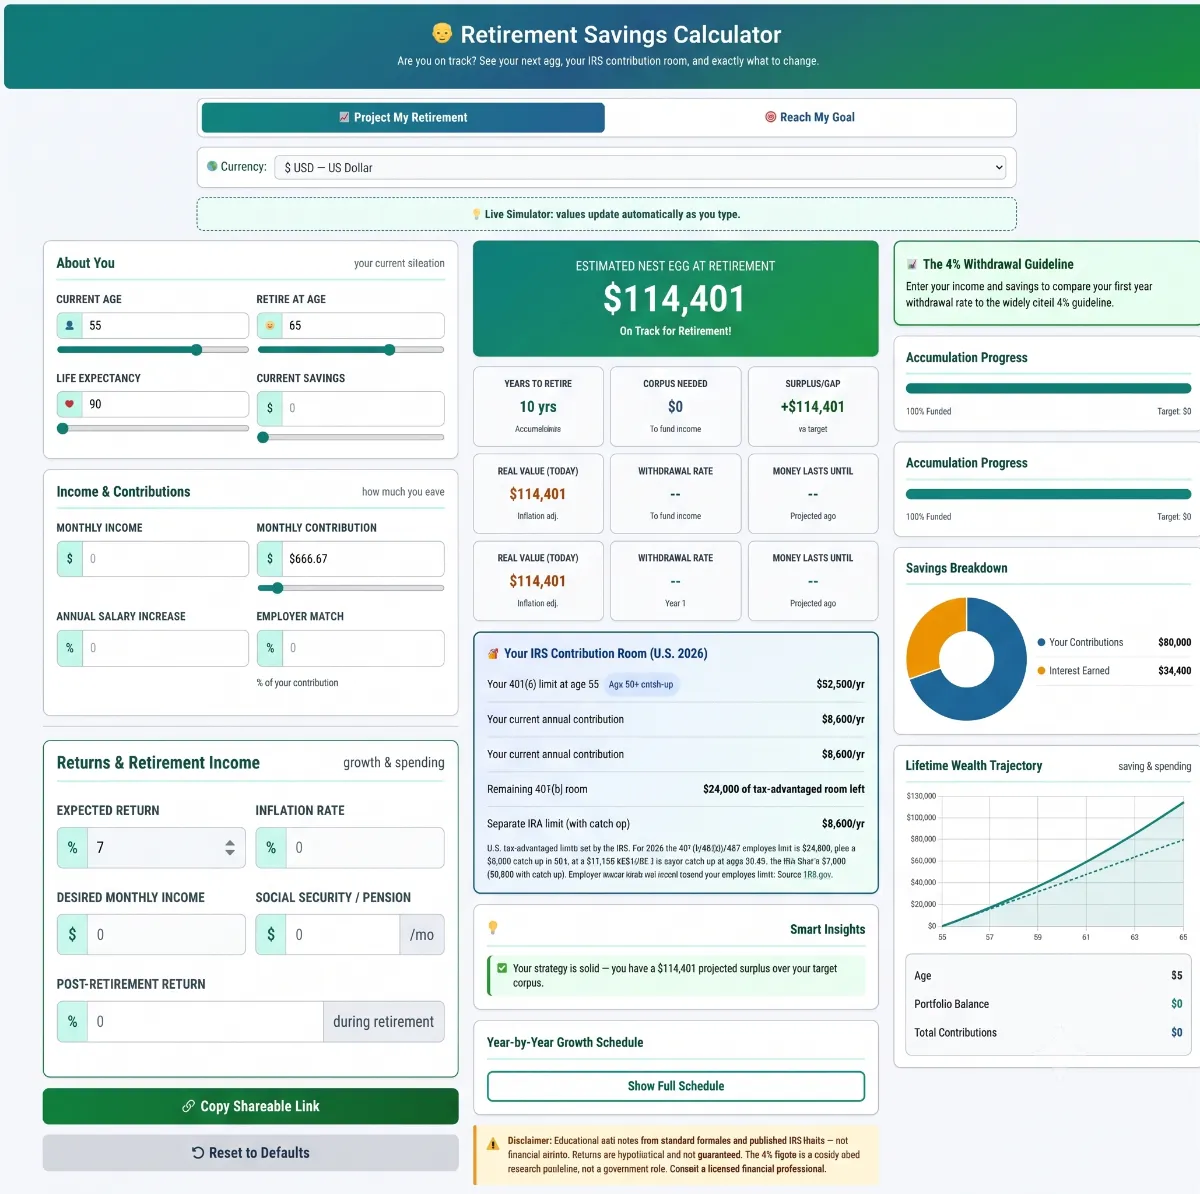1200x1194 pixels.
Task: Click the Current Savings slider
Action: [350, 437]
